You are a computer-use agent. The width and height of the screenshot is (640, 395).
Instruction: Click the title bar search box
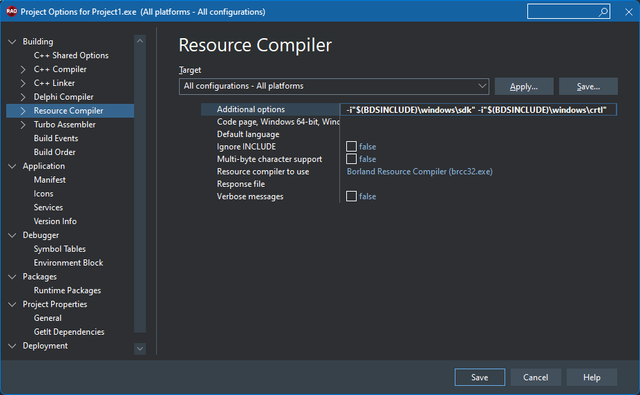[x=569, y=12]
